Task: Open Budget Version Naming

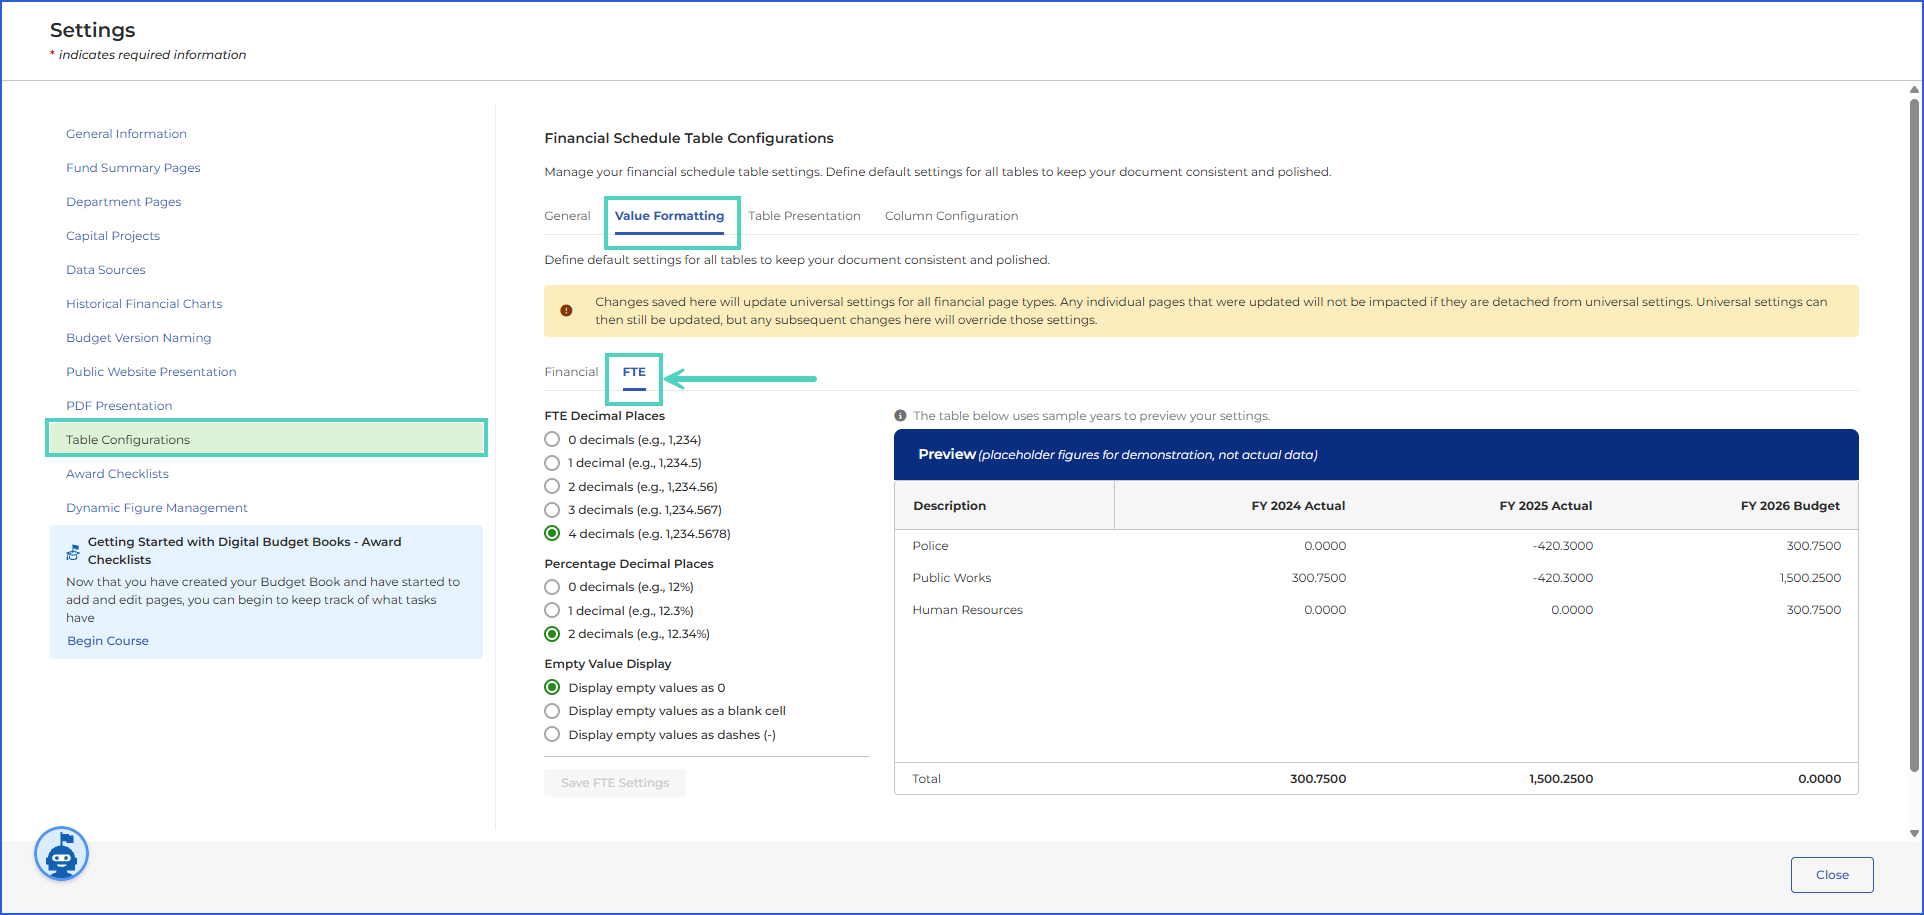Action: (x=139, y=338)
